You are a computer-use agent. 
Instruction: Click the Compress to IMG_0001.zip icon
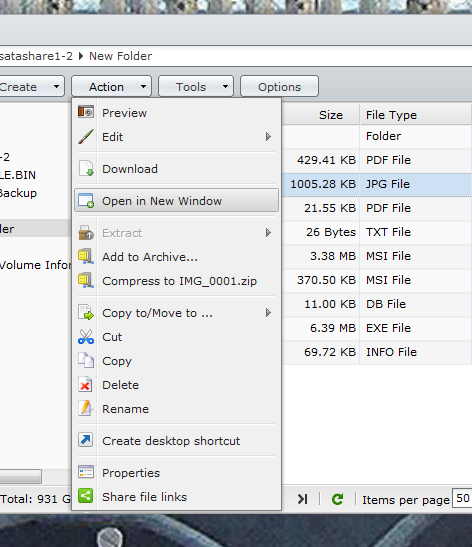pyautogui.click(x=86, y=280)
